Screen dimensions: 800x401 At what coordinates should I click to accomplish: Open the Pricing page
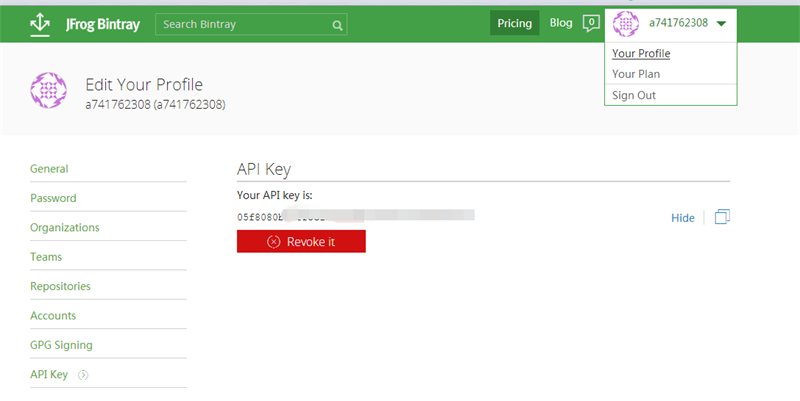click(x=514, y=23)
